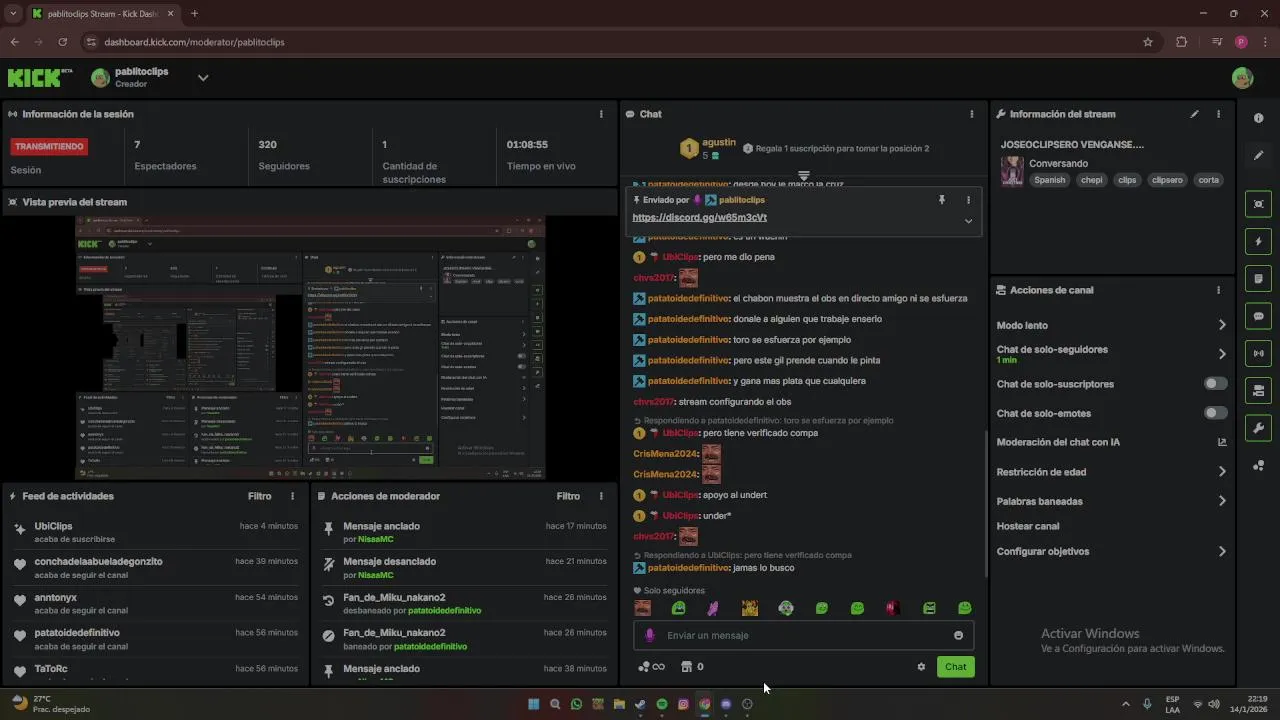The height and width of the screenshot is (720, 1280).
Task: Toggle the chat bubble sidebar icon
Action: (1258, 316)
